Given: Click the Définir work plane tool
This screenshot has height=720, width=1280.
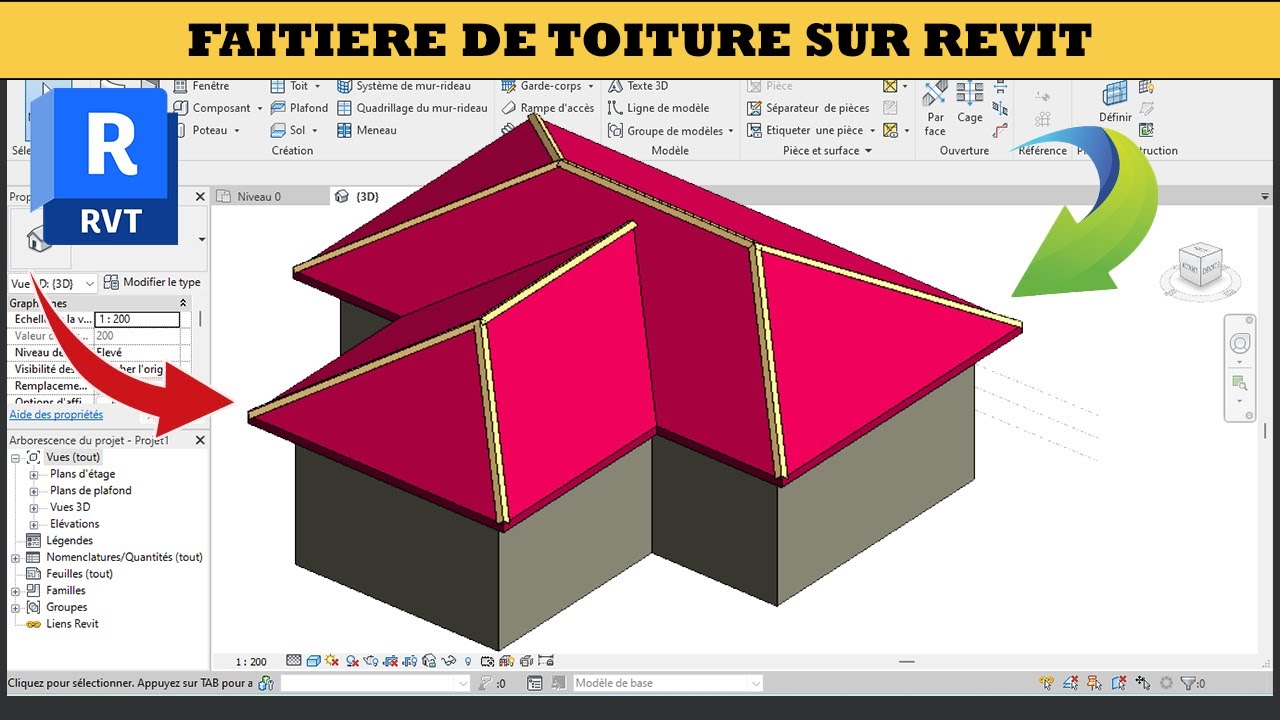Looking at the screenshot, I should [1115, 104].
